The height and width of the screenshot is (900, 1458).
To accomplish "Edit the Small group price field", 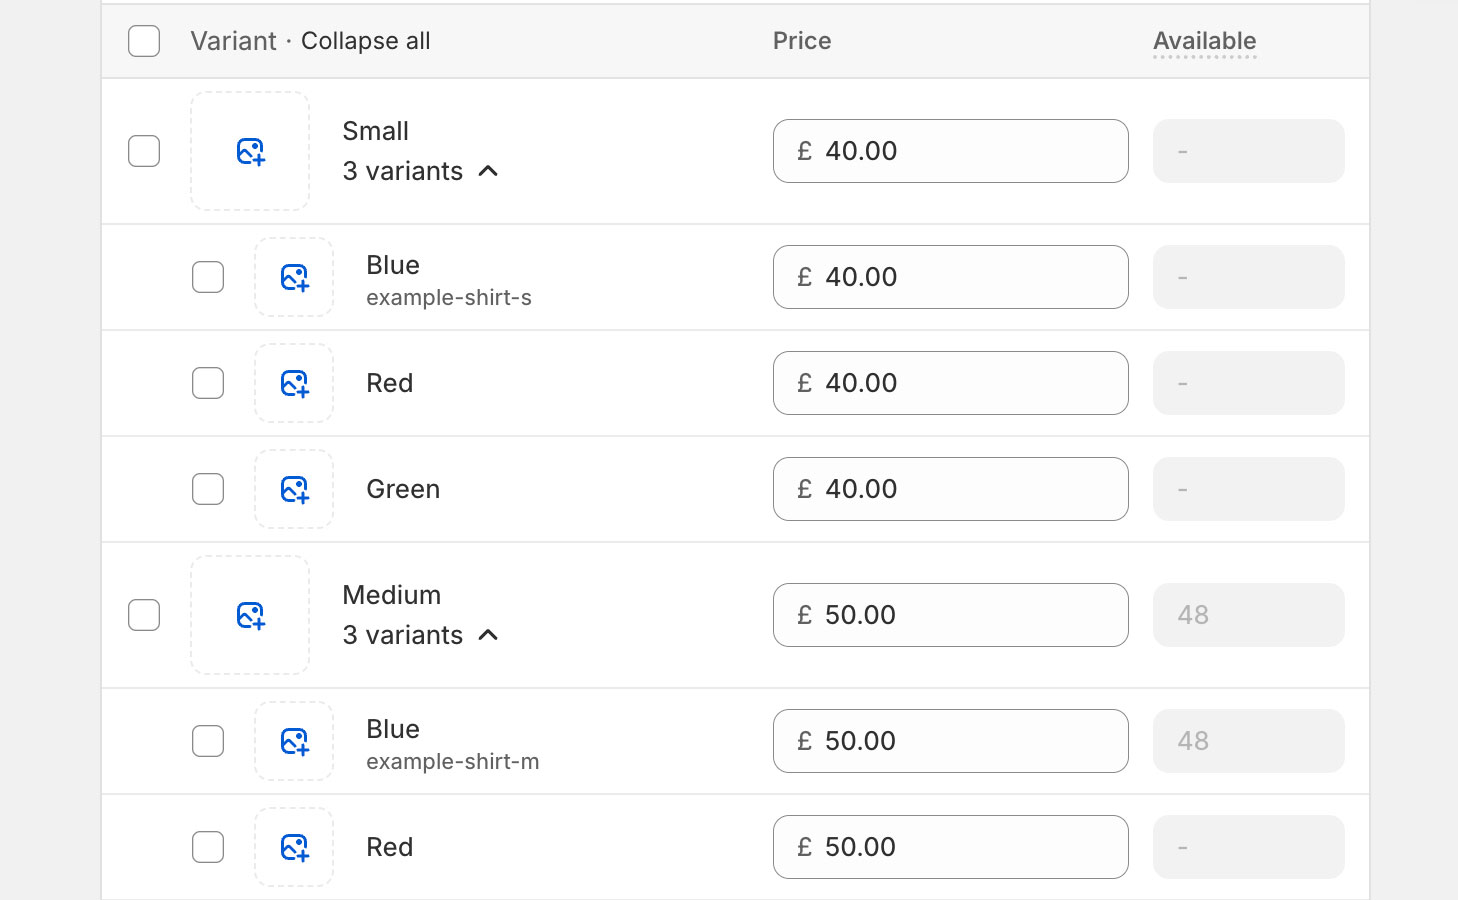I will click(951, 151).
